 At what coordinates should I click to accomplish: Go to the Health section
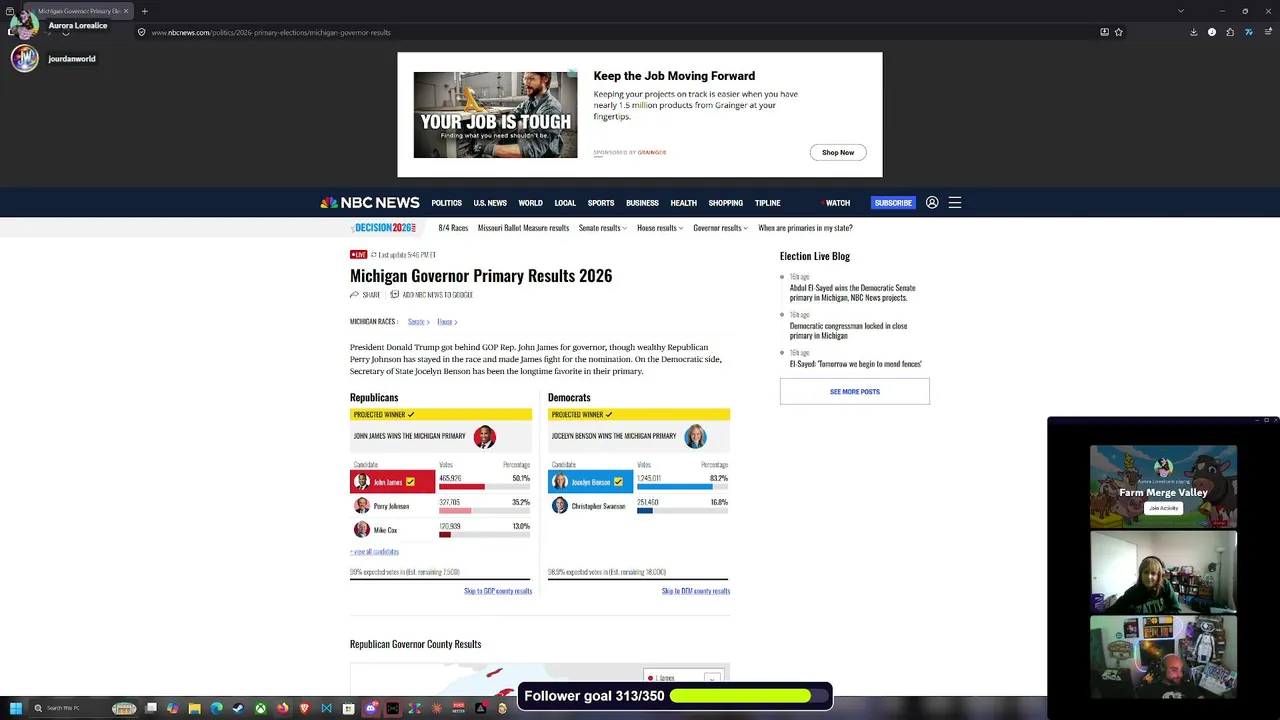click(683, 203)
